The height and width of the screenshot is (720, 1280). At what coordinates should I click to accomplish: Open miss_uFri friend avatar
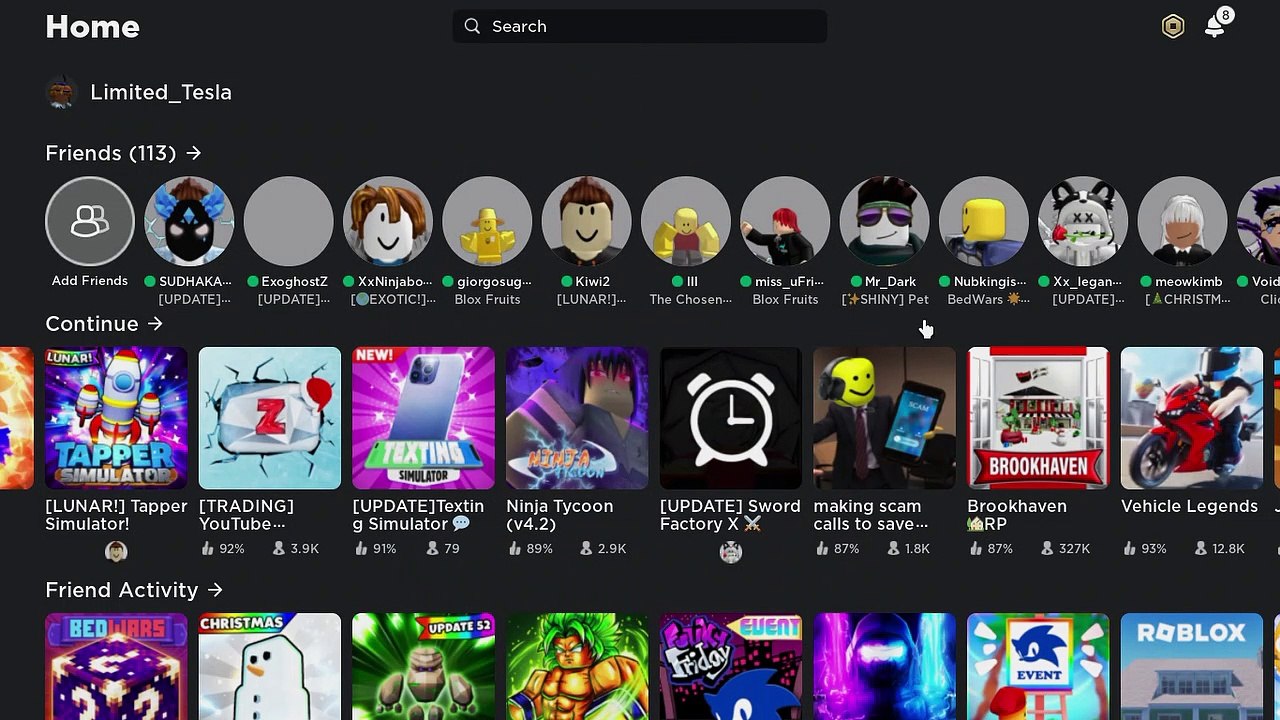(785, 222)
